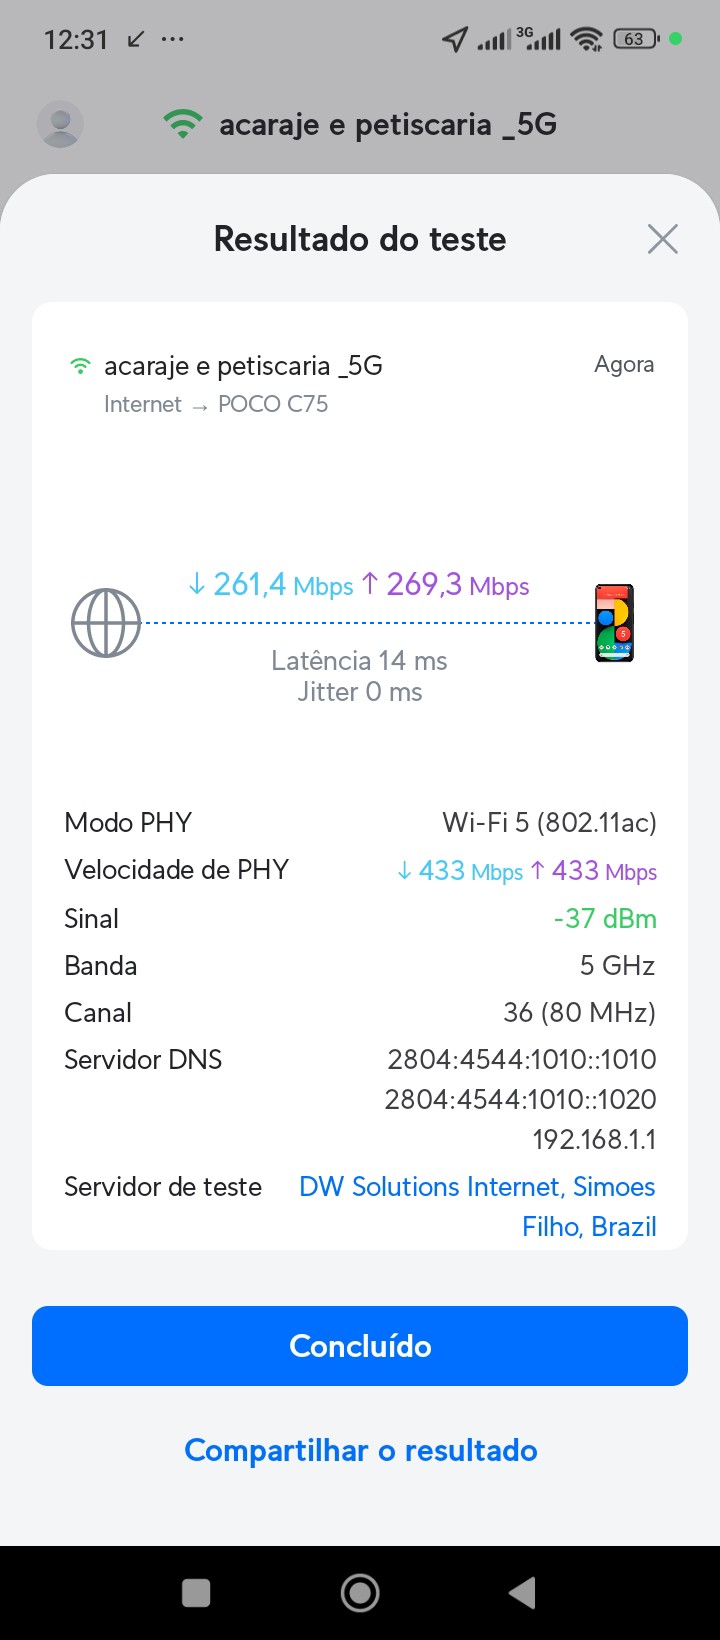Tap the DNS address 192.168.1.1

coord(594,1139)
